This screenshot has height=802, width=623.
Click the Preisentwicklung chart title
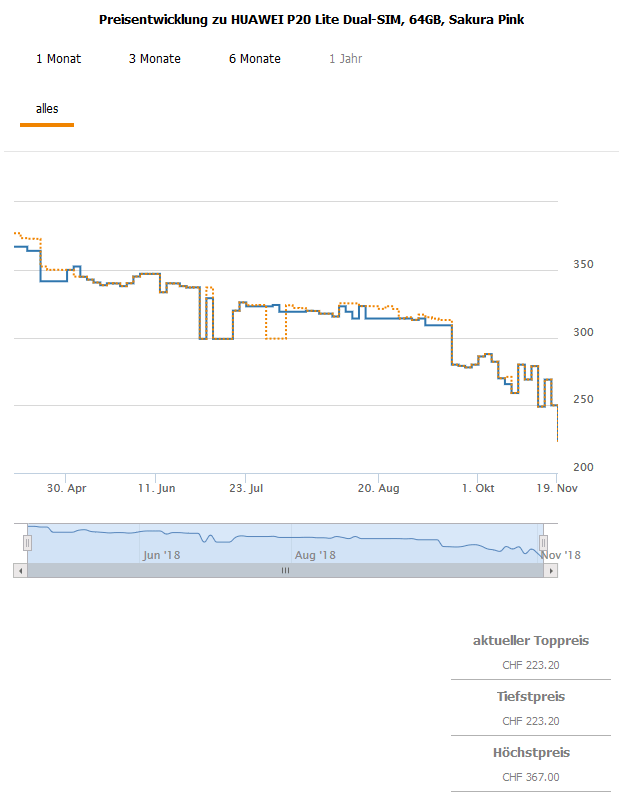click(x=312, y=20)
